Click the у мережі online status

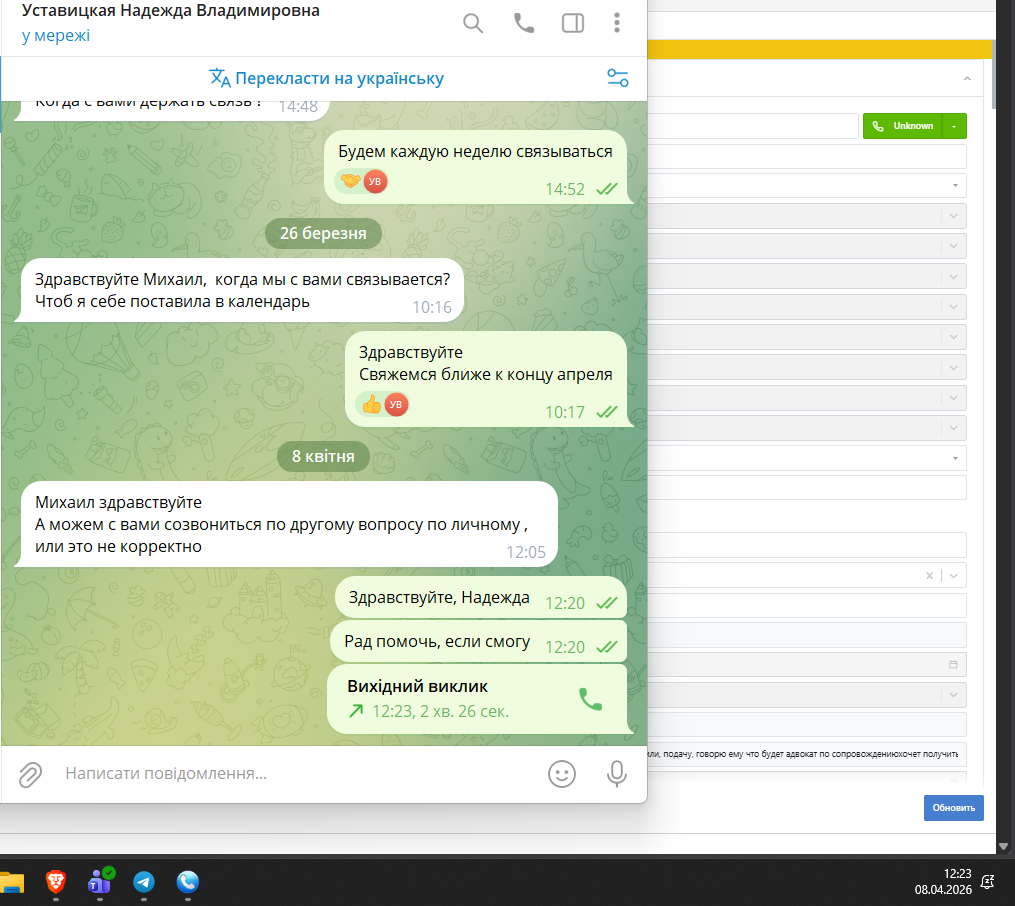56,36
